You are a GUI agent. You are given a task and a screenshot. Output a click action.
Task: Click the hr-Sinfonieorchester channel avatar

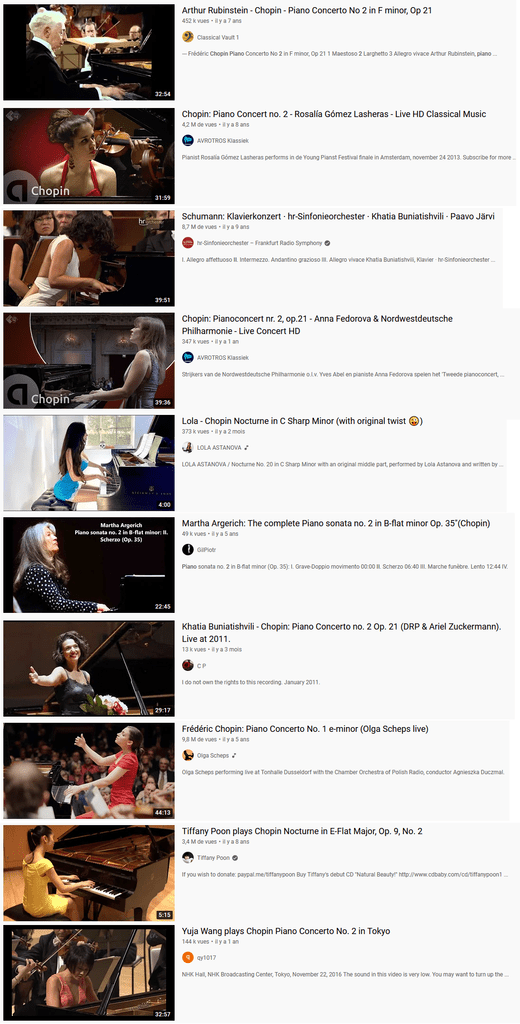187,243
